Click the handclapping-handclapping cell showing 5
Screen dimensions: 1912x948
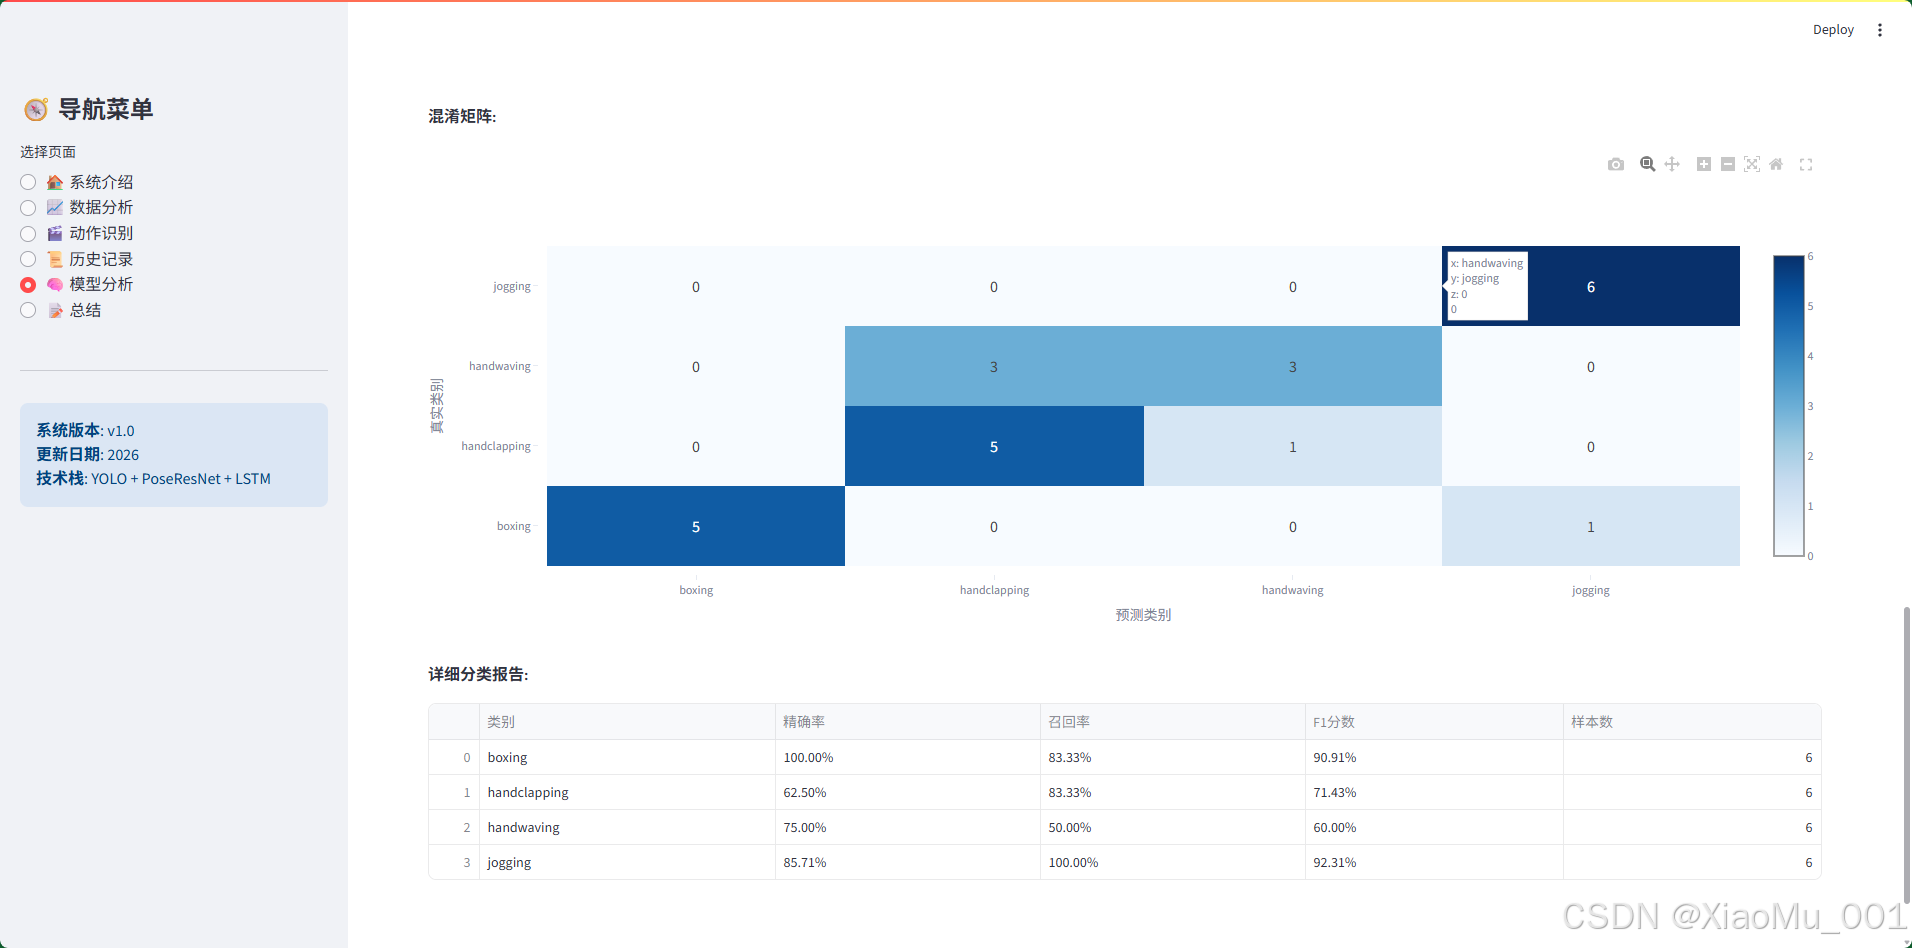click(x=994, y=446)
